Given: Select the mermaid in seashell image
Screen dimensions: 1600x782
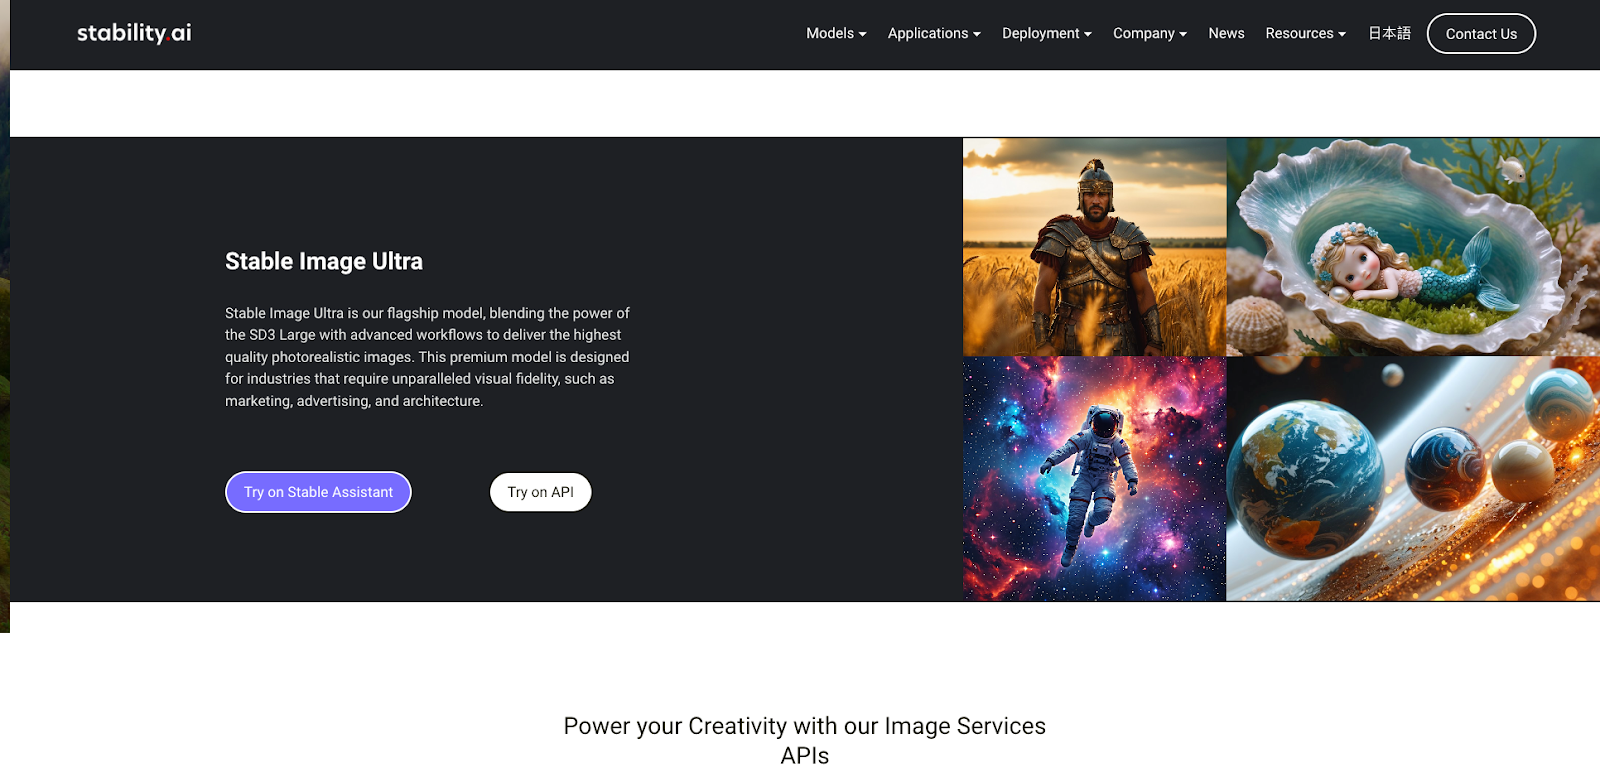Looking at the screenshot, I should coord(1412,247).
